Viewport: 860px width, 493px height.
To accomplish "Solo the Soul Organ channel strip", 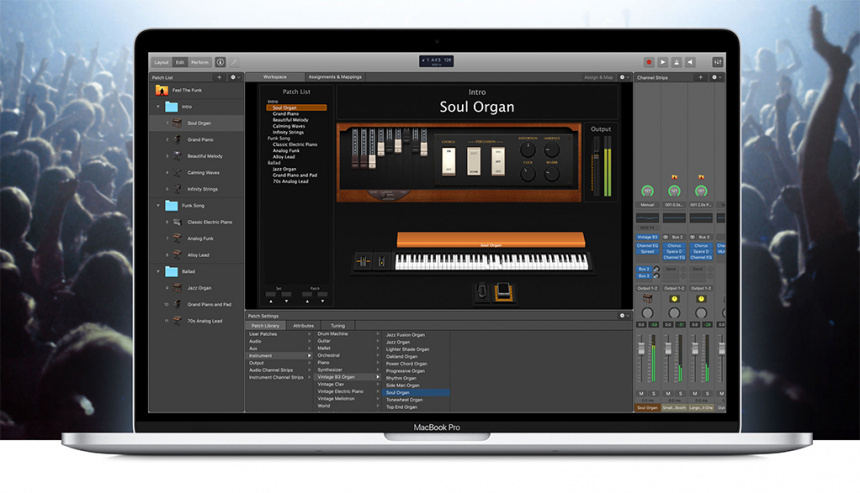I will coord(652,395).
